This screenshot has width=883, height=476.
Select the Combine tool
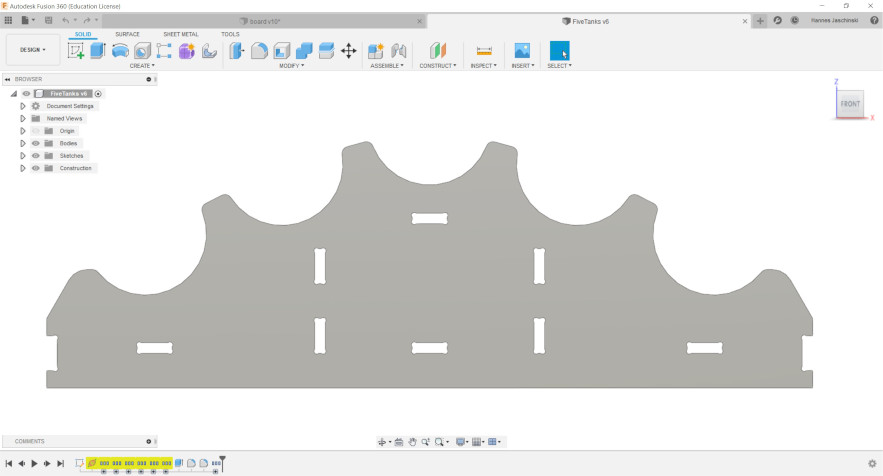click(304, 51)
